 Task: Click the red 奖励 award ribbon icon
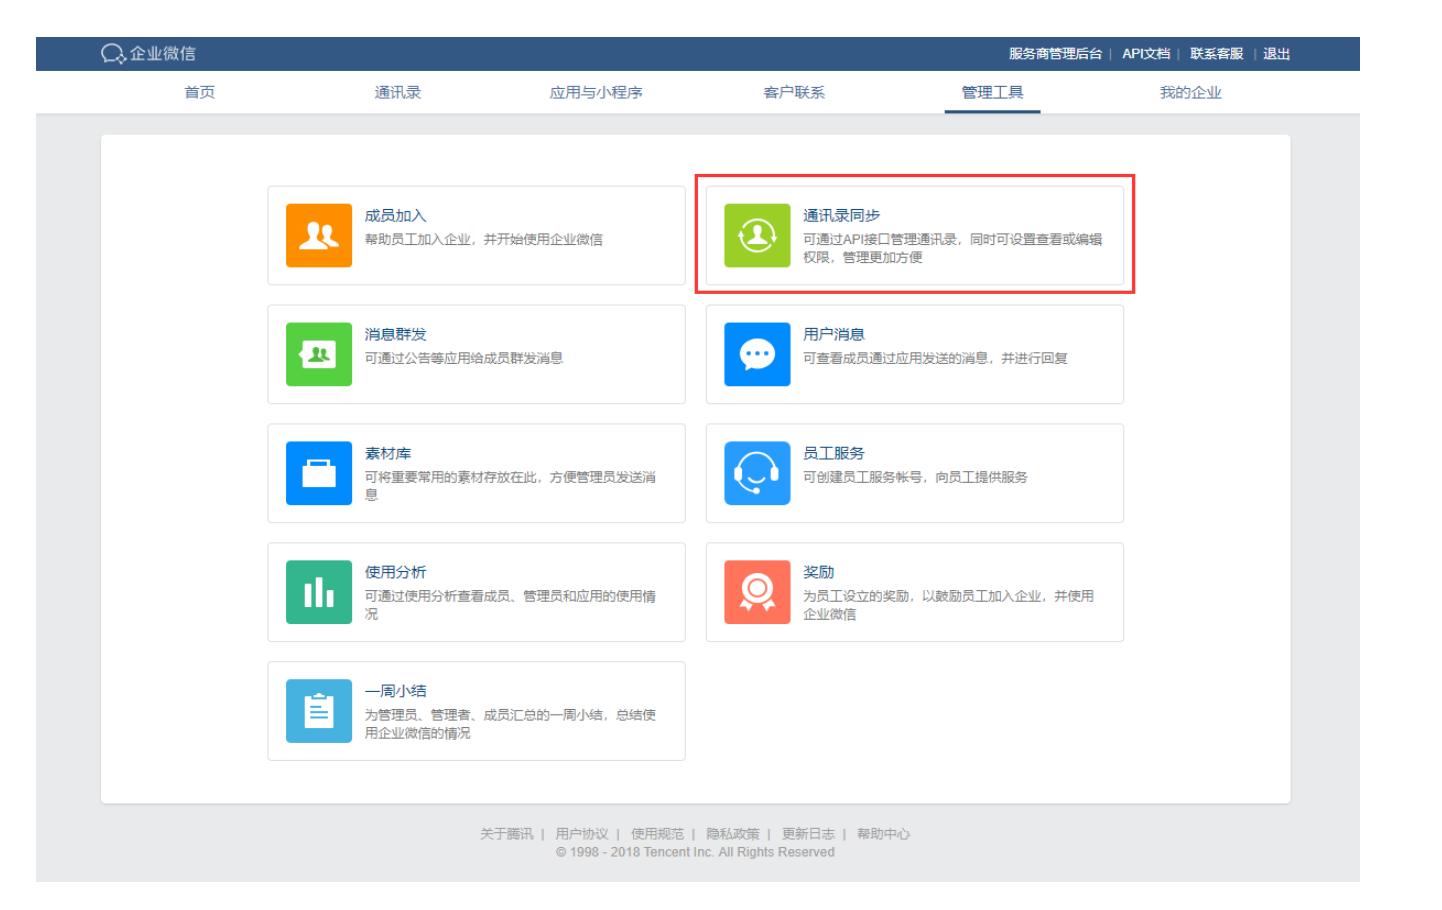757,592
